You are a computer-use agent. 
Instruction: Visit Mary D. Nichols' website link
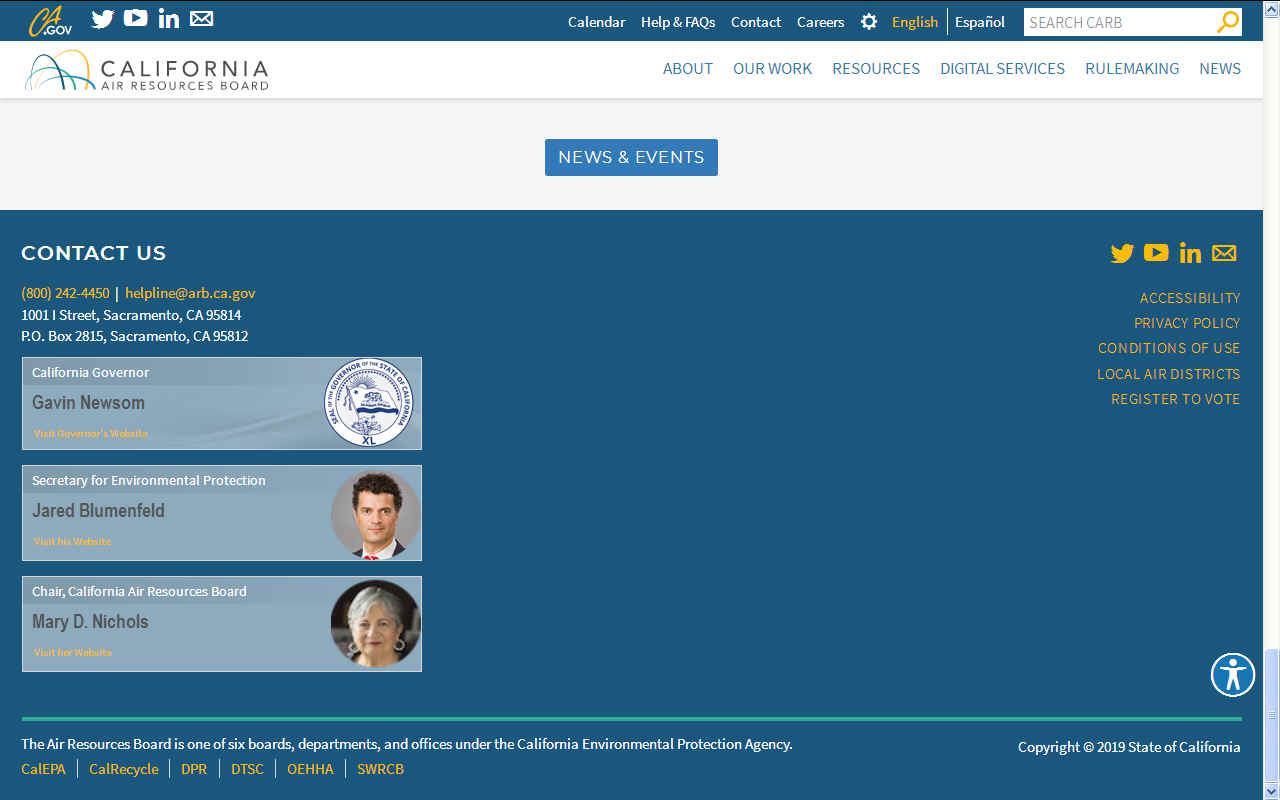[x=73, y=652]
